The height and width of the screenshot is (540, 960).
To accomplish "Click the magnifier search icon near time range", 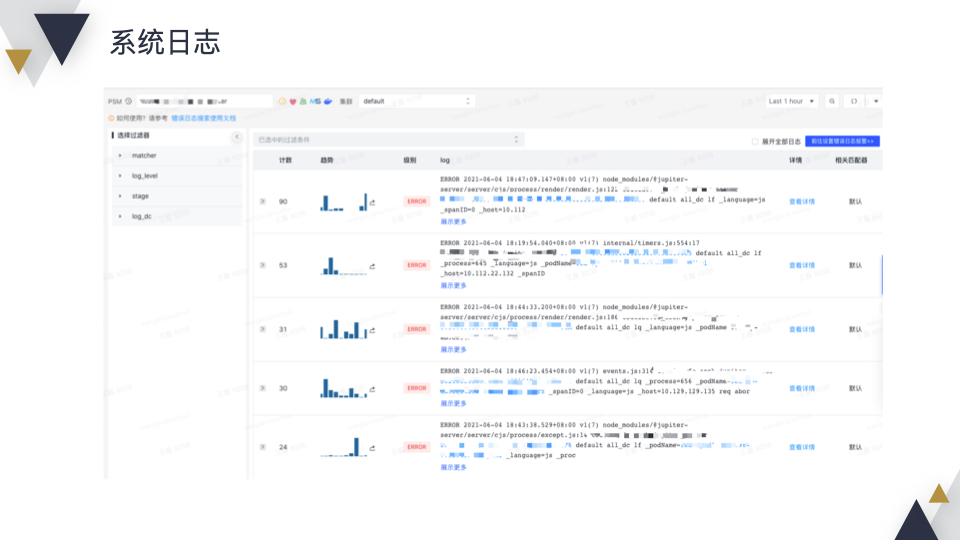I will tap(831, 101).
